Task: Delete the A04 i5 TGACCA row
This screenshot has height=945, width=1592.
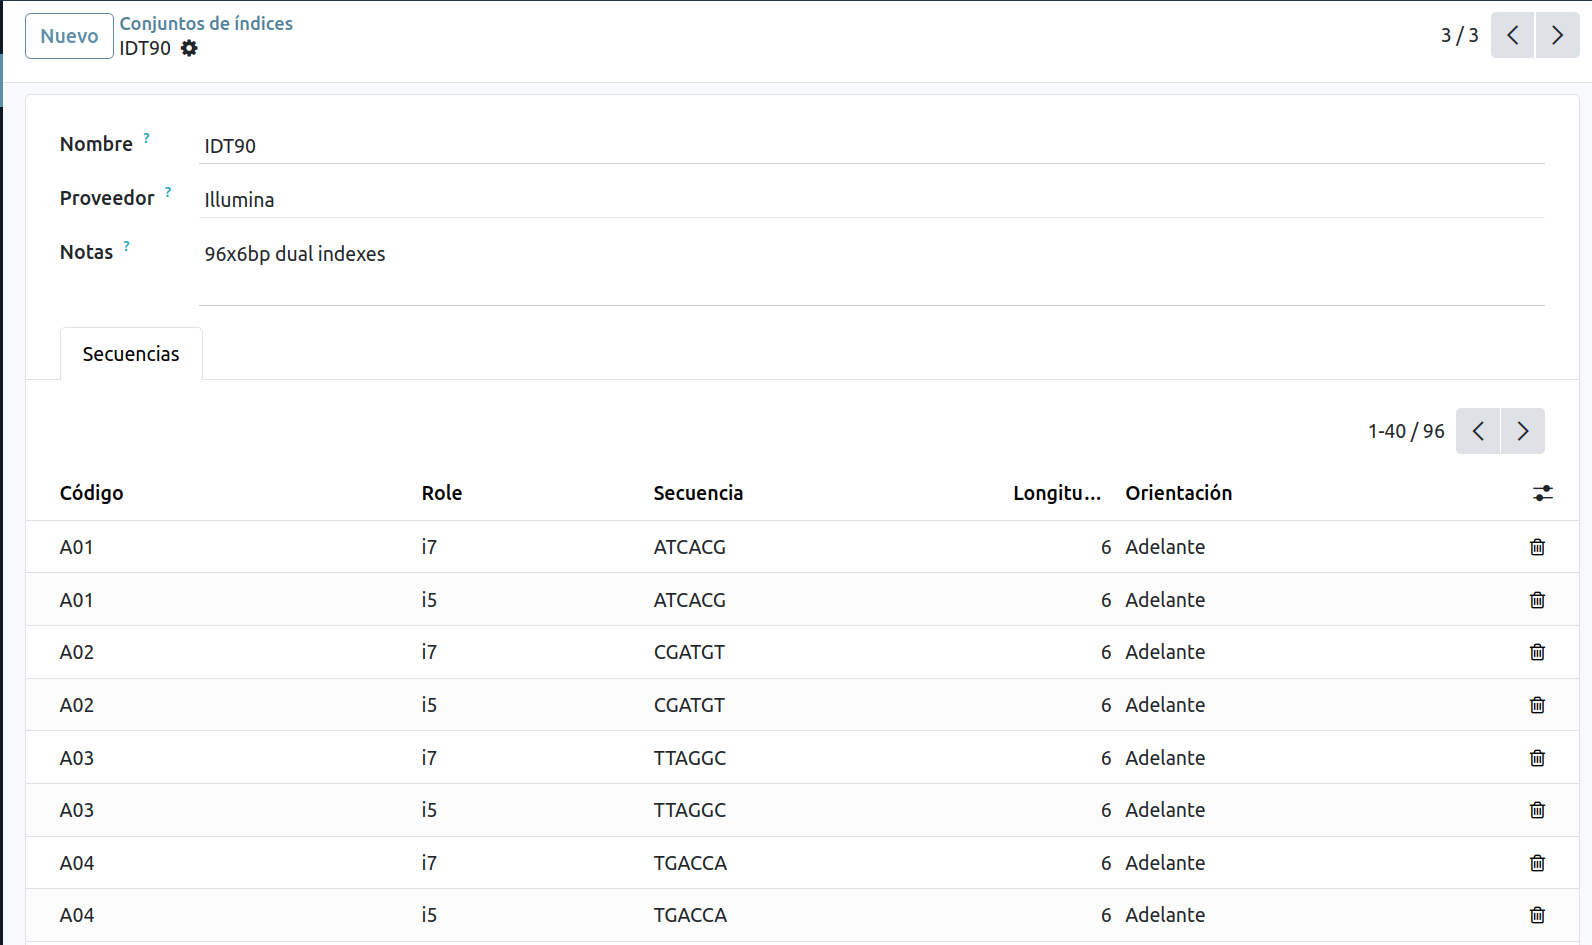Action: tap(1537, 915)
